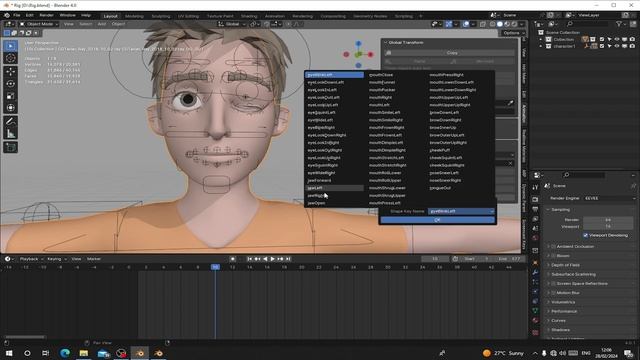Click the outliner filter funnel icon

tap(620, 24)
